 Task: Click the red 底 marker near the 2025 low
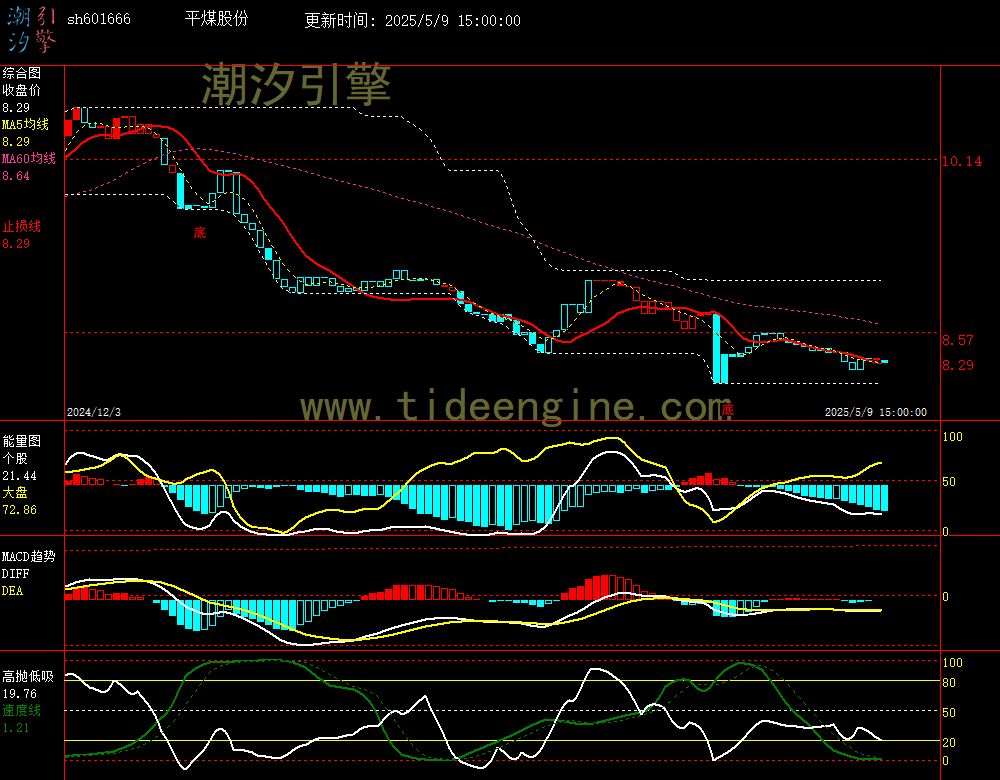point(727,409)
